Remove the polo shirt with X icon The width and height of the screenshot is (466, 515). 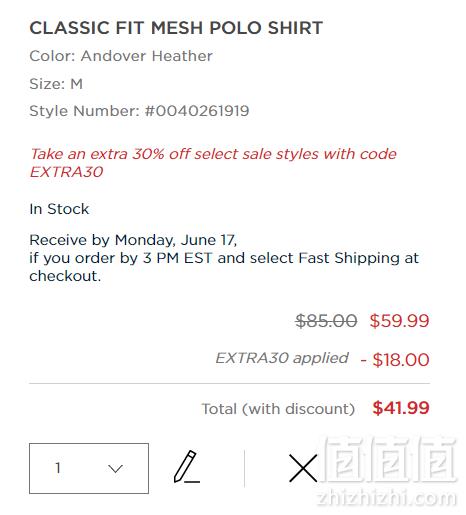[x=303, y=468]
